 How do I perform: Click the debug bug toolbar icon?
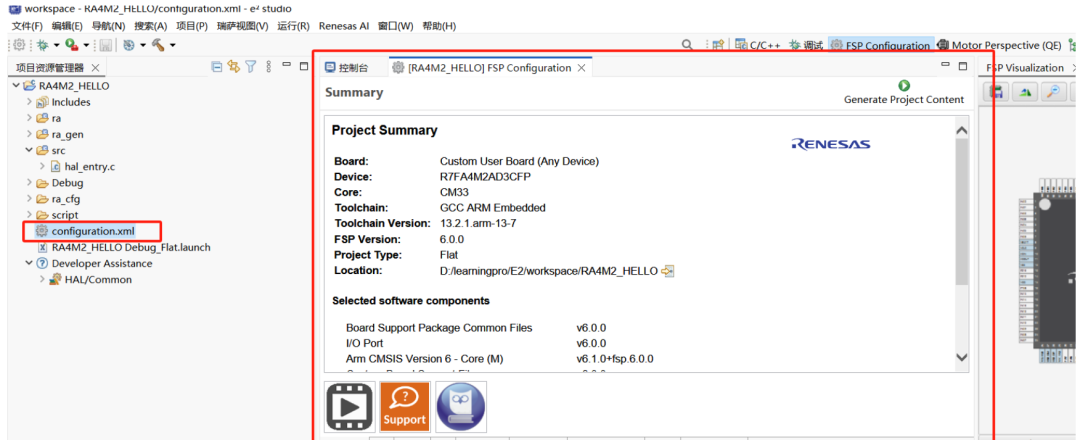click(x=42, y=45)
